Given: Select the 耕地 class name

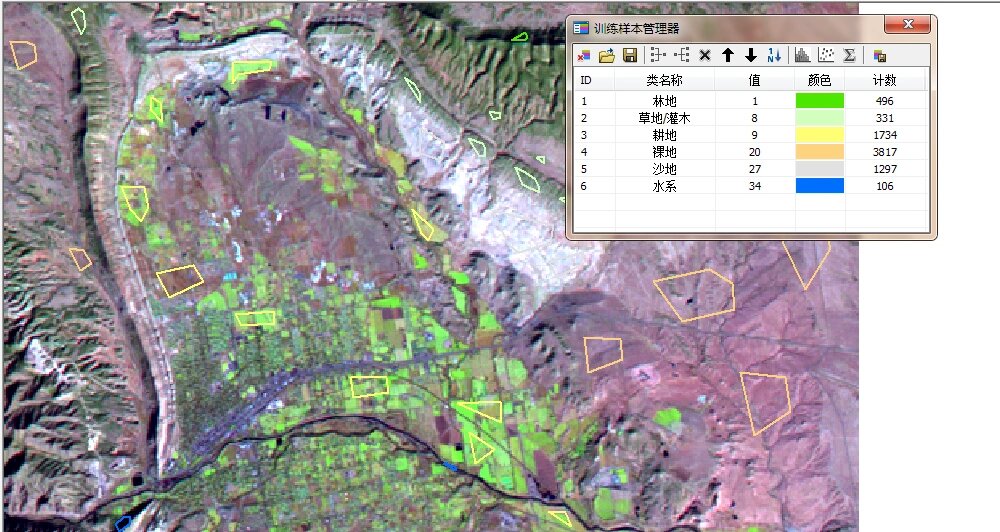Looking at the screenshot, I should click(x=664, y=135).
